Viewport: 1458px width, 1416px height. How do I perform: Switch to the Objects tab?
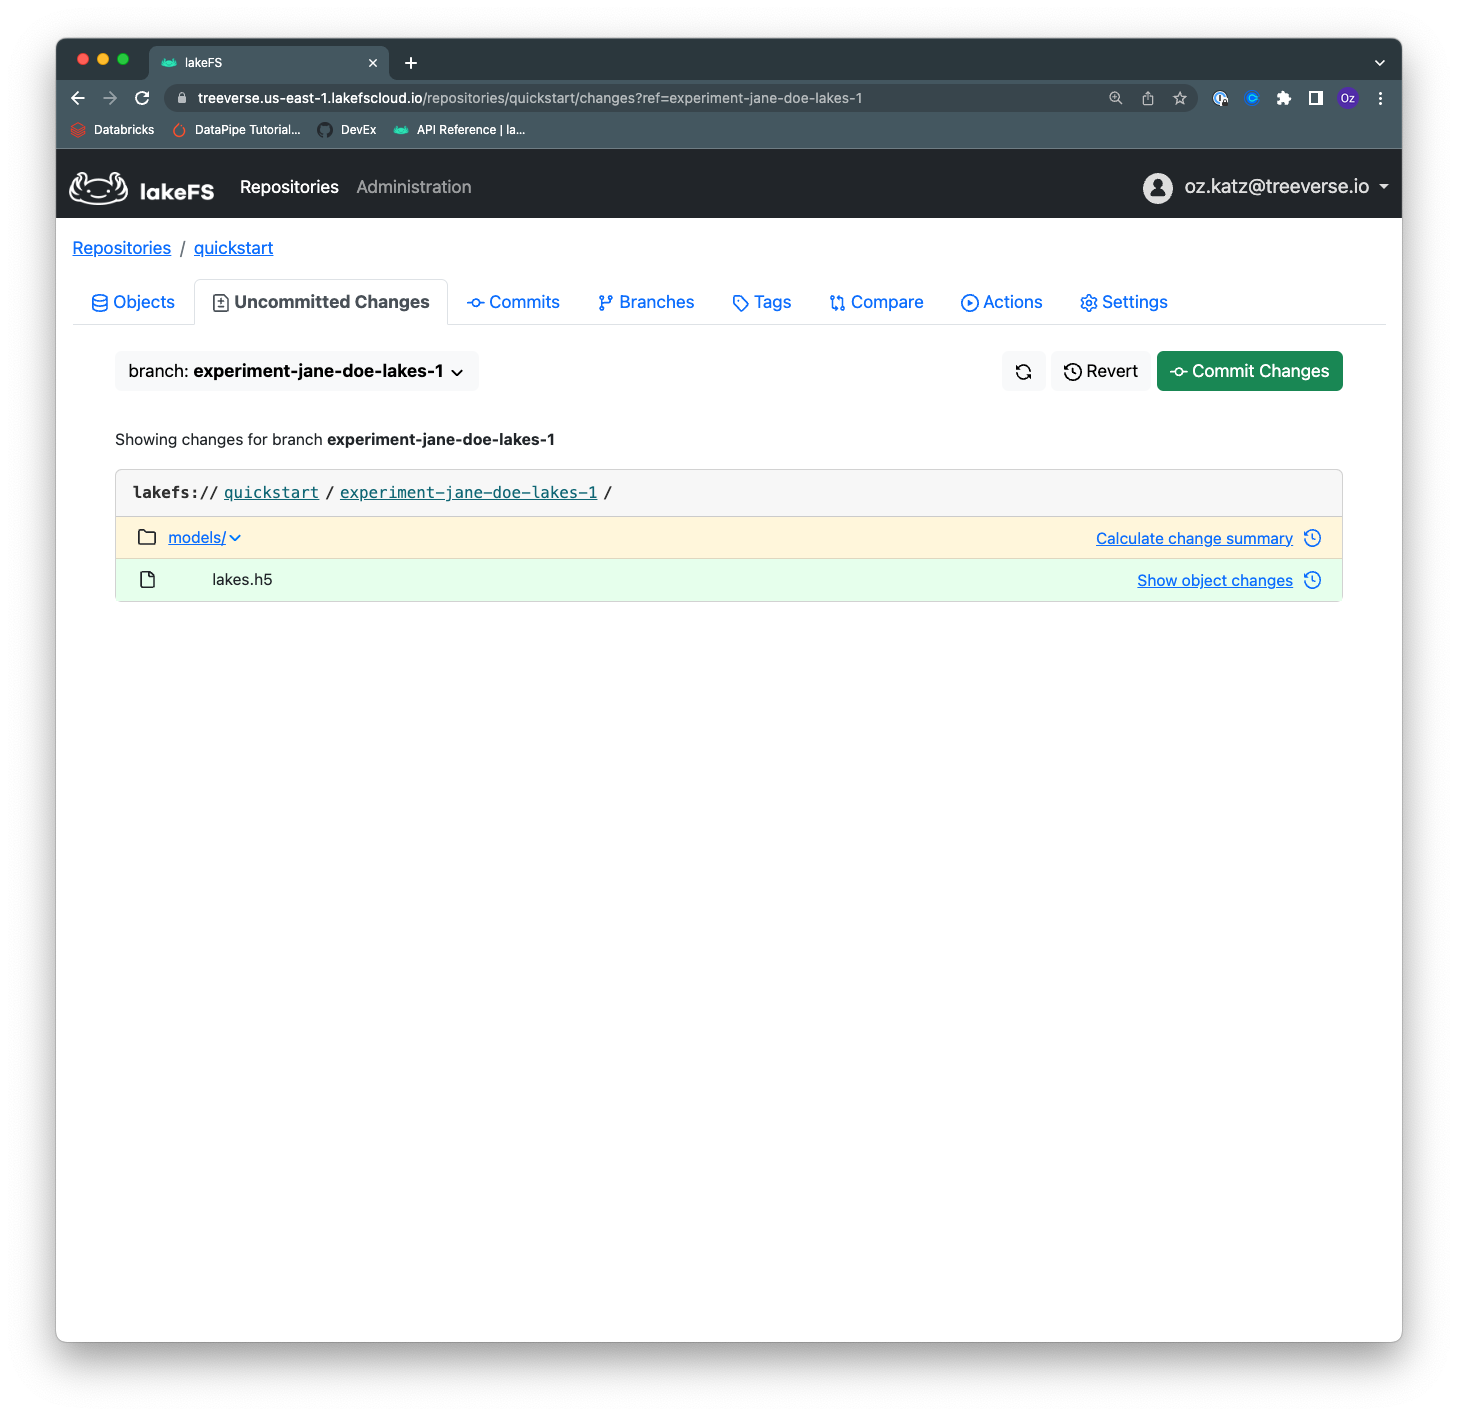pos(133,302)
